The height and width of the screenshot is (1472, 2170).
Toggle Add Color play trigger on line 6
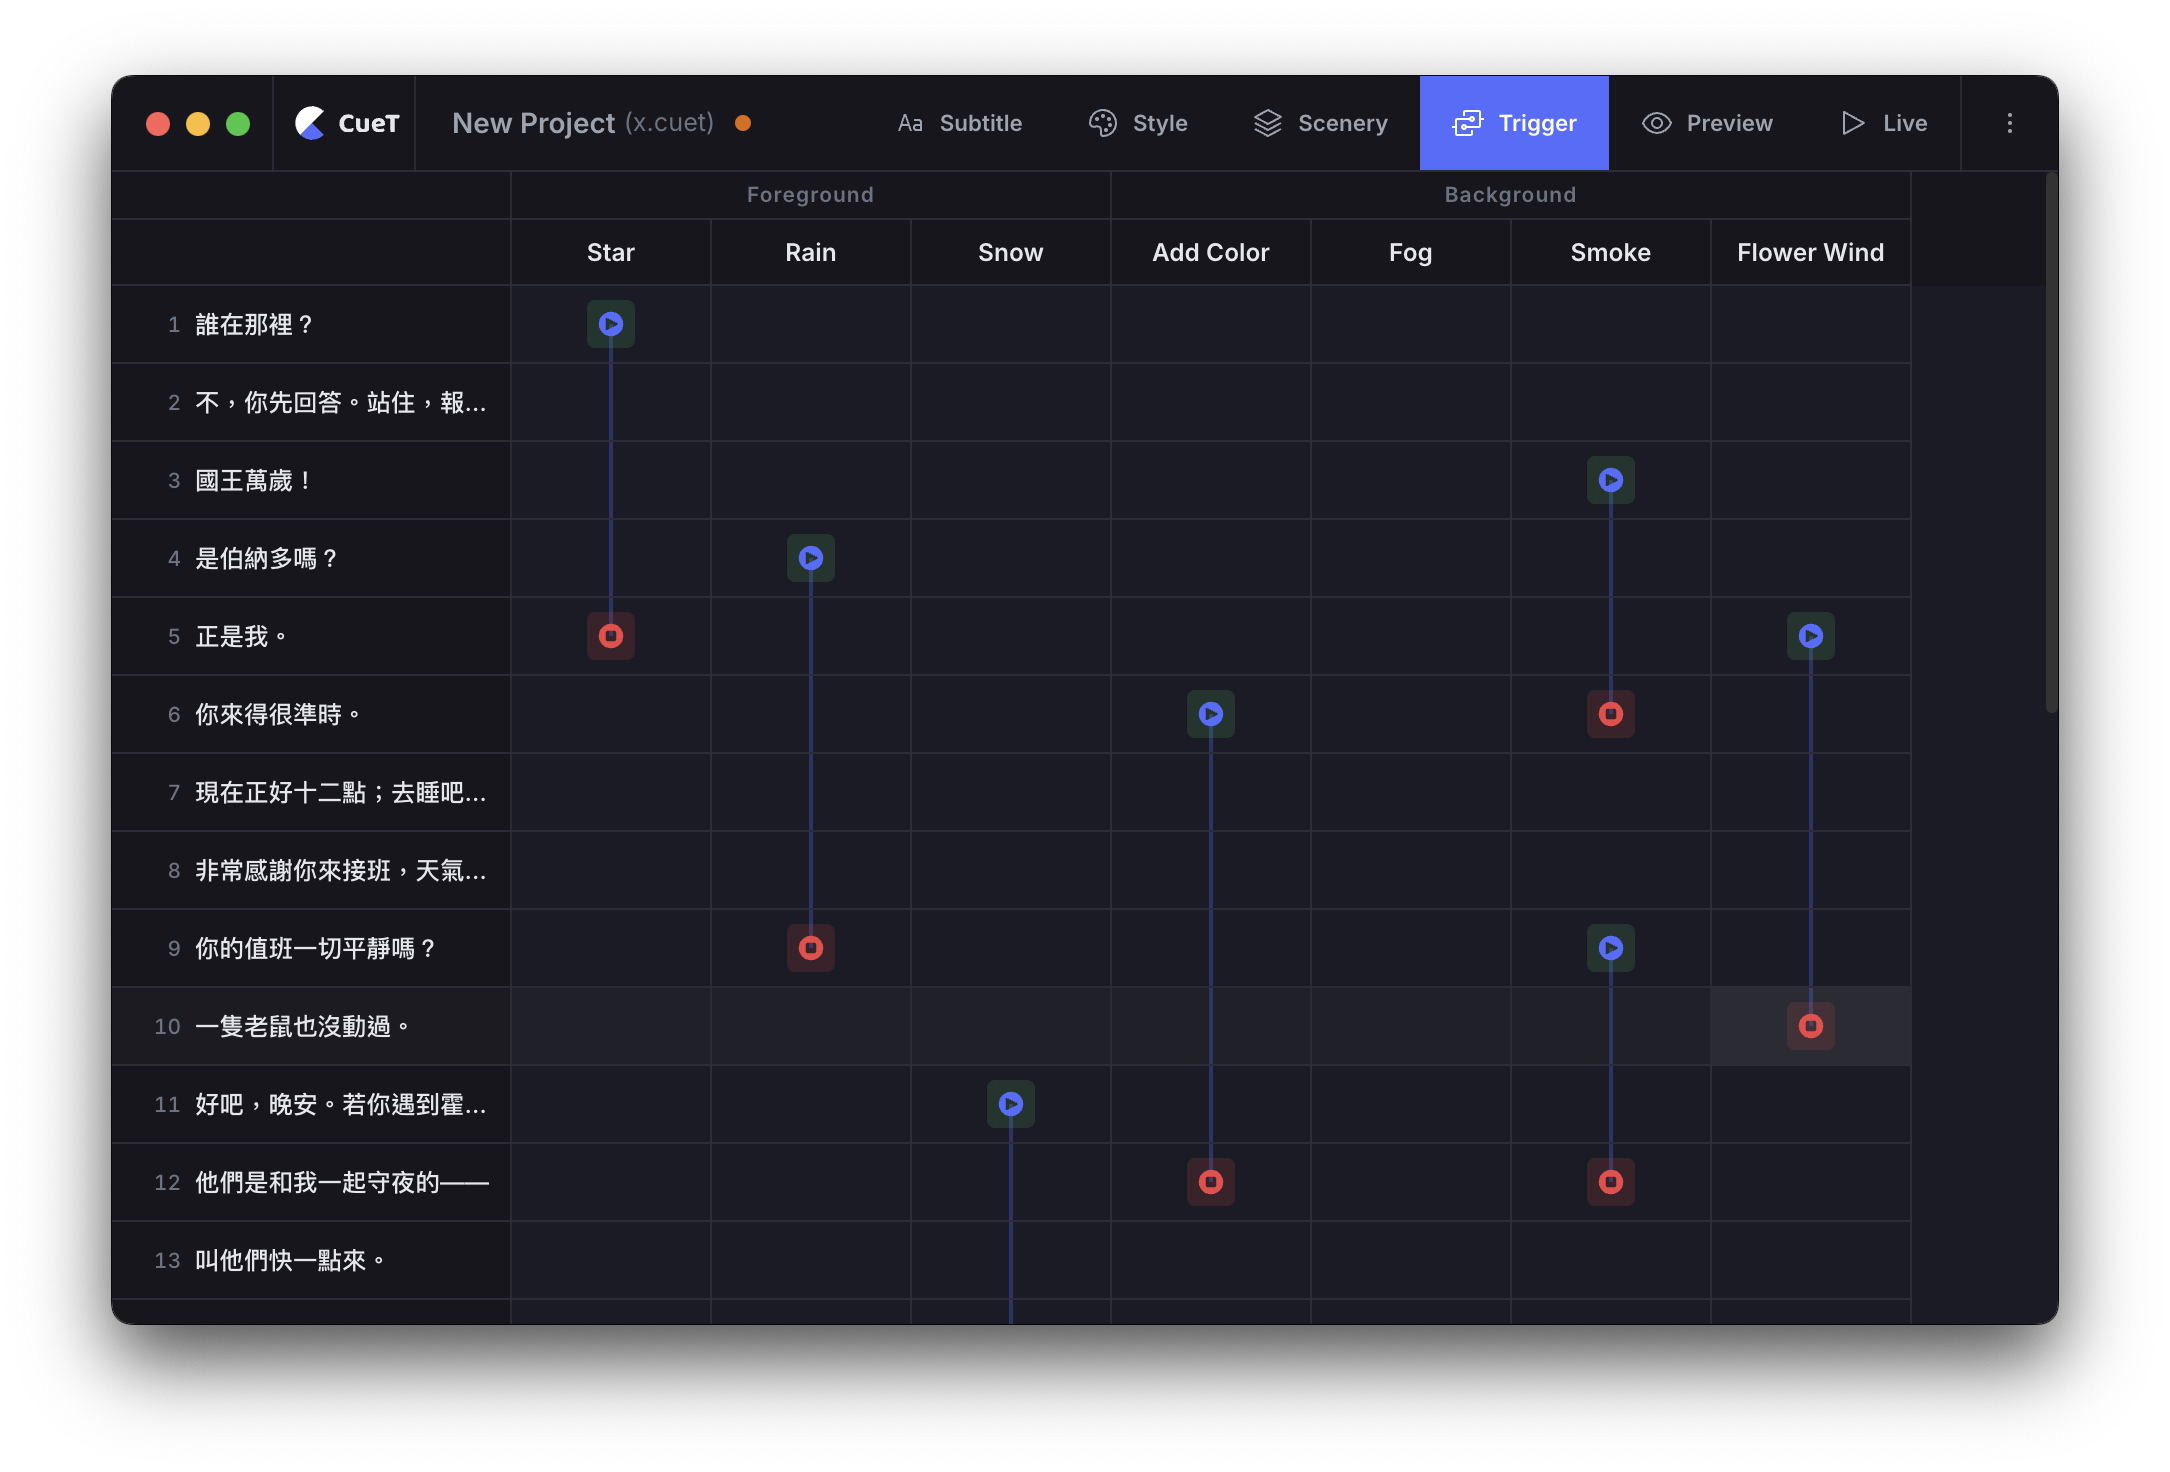coord(1210,714)
